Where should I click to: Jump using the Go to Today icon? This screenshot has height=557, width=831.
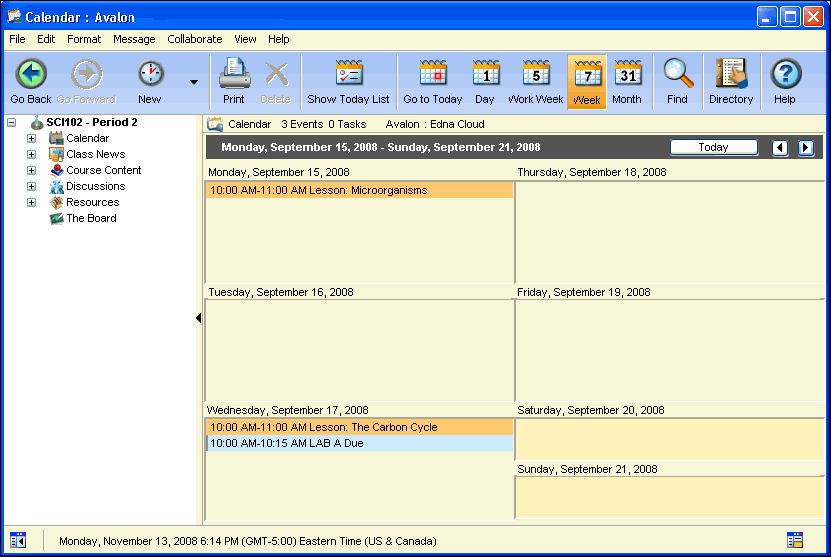pyautogui.click(x=433, y=74)
